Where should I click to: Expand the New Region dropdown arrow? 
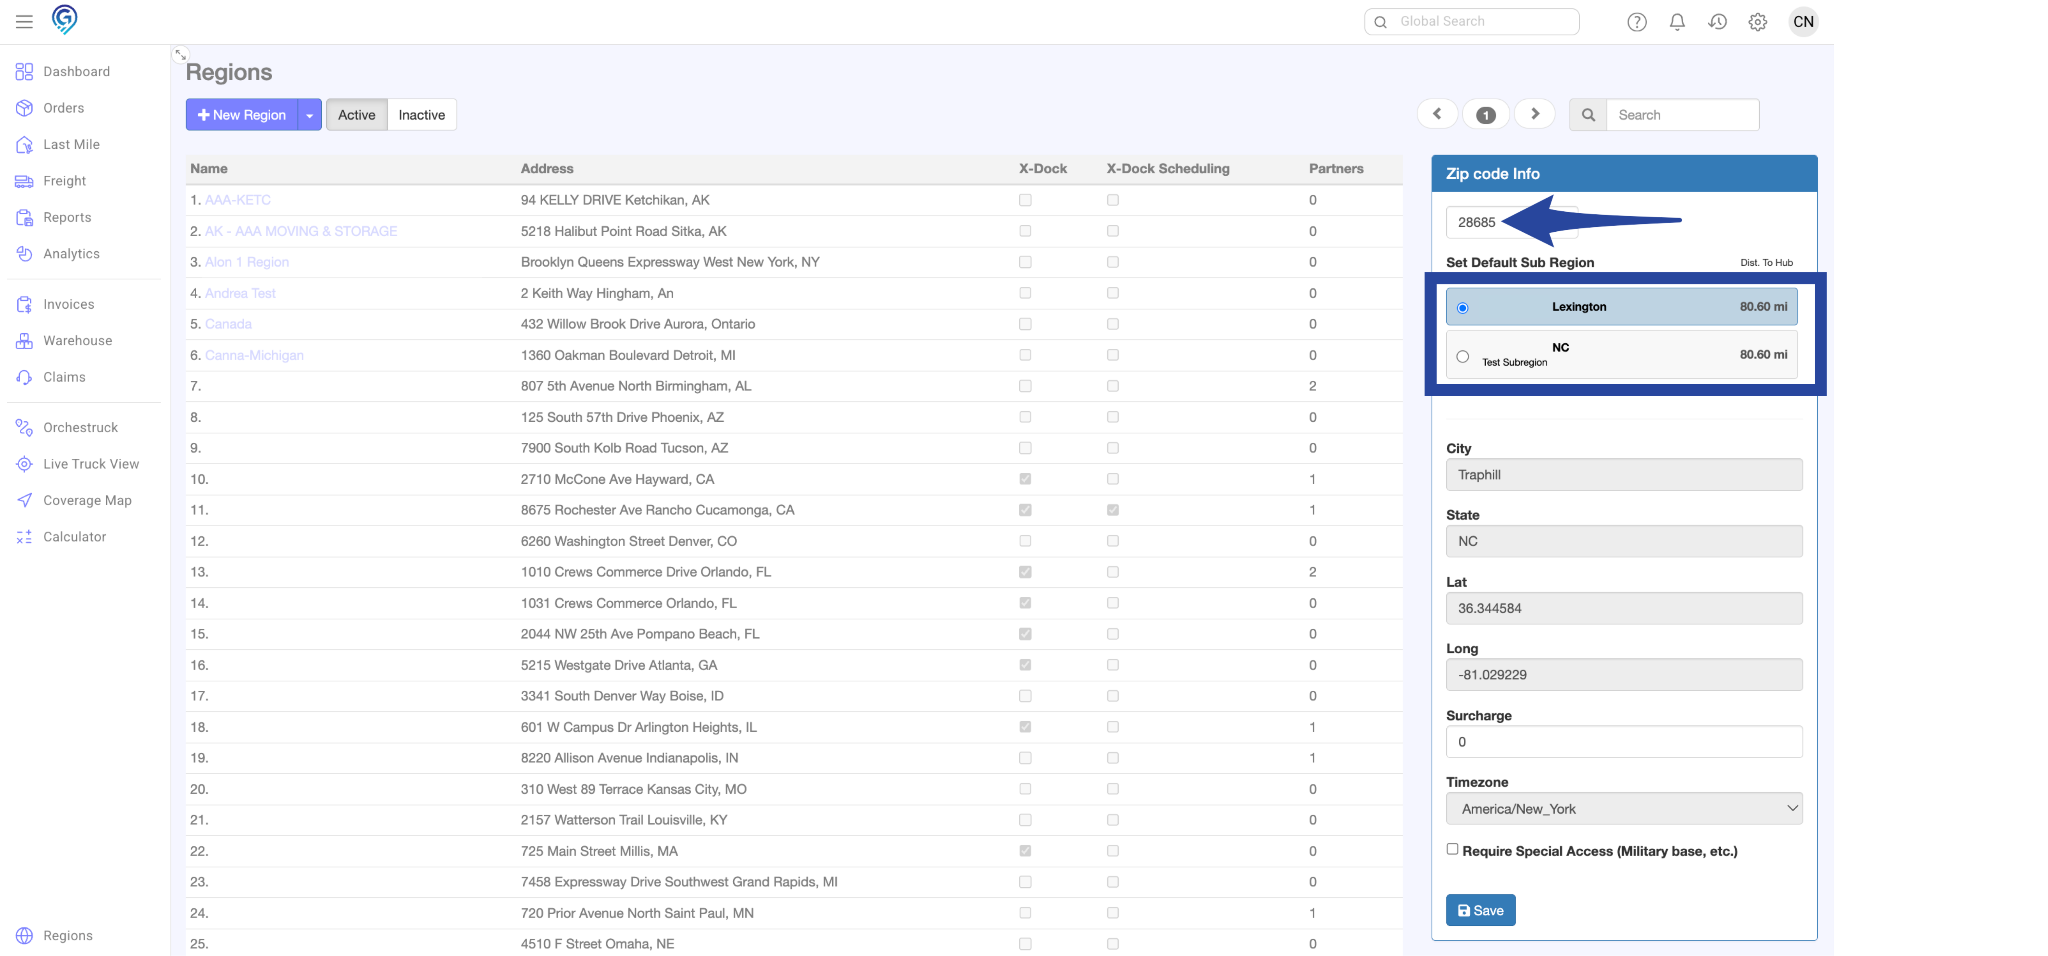click(310, 115)
